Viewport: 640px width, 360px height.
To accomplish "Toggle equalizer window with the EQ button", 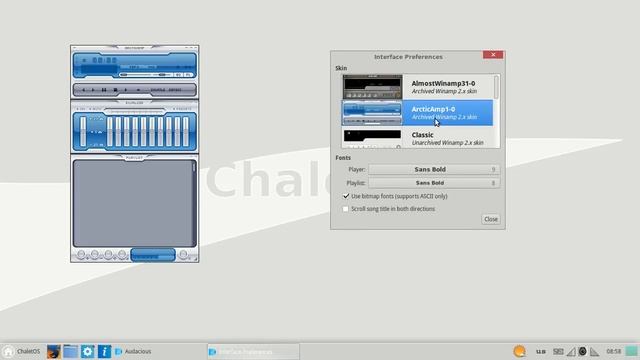I will pyautogui.click(x=178, y=75).
